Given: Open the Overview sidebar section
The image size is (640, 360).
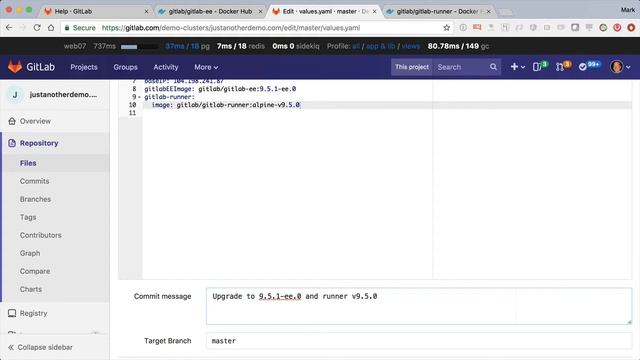Looking at the screenshot, I should click(x=55, y=121).
